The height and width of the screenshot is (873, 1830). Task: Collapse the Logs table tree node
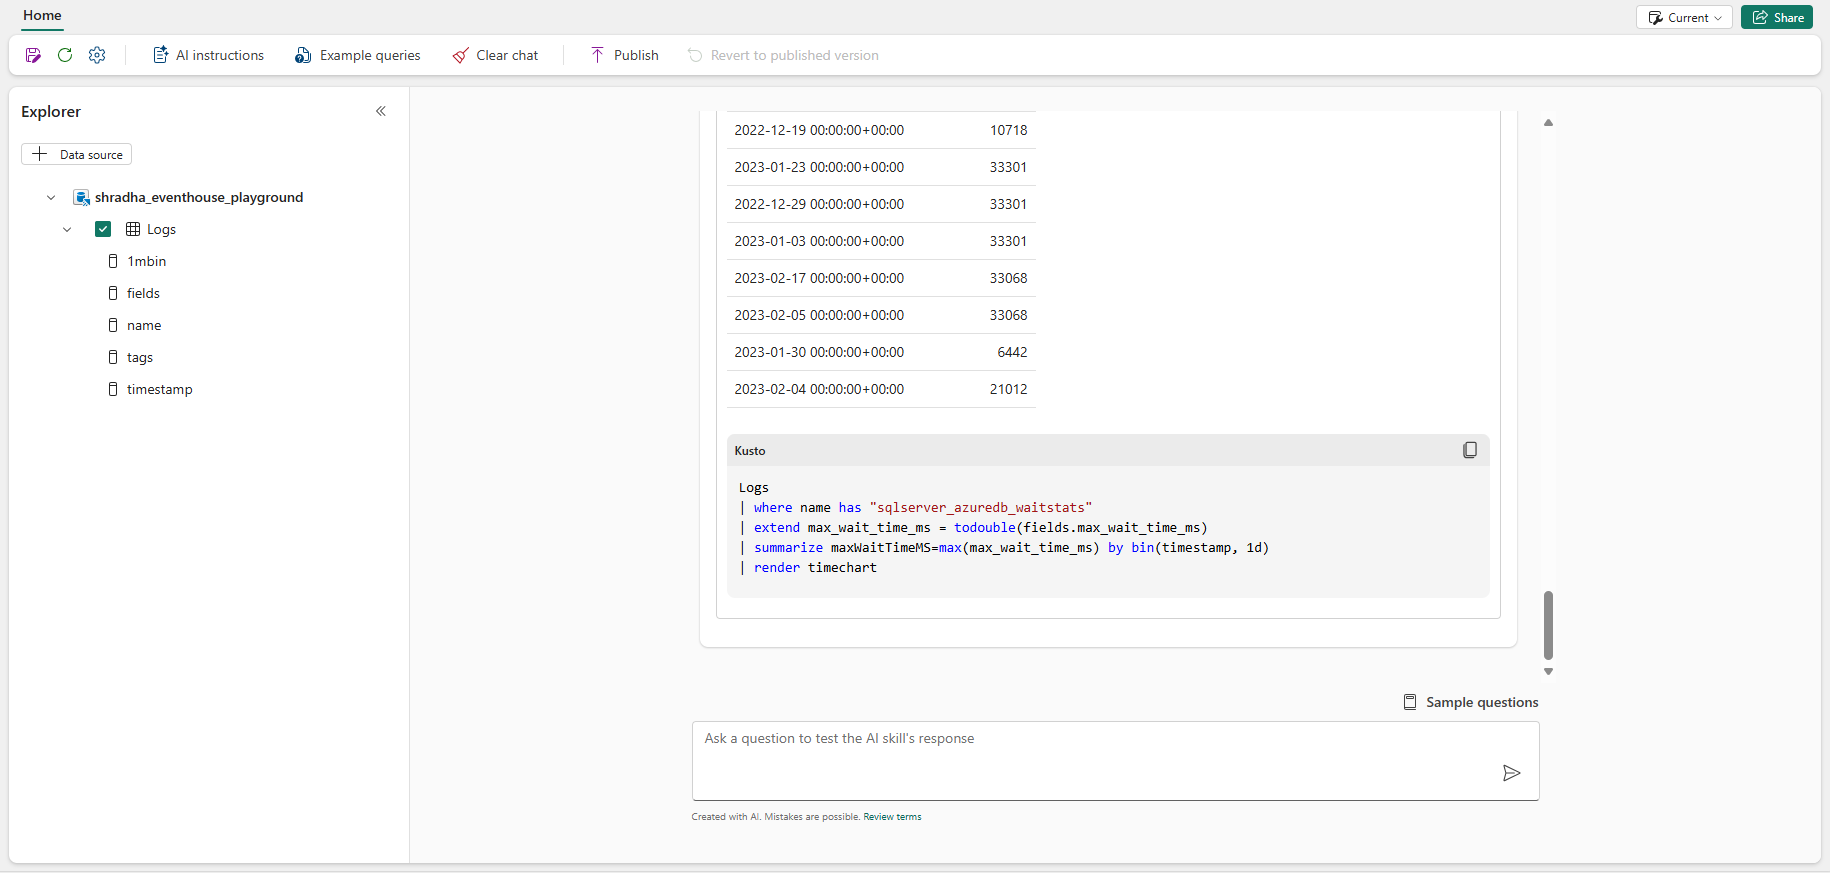pos(67,229)
